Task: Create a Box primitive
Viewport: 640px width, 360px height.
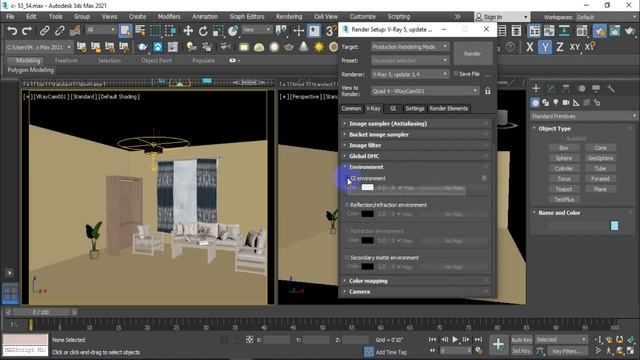Action: (564, 148)
